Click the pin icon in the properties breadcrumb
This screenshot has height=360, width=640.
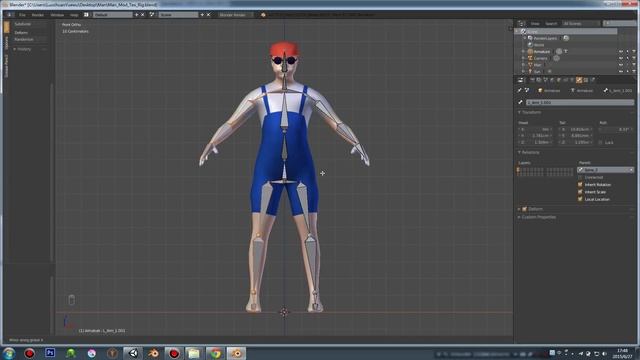pyautogui.click(x=519, y=90)
